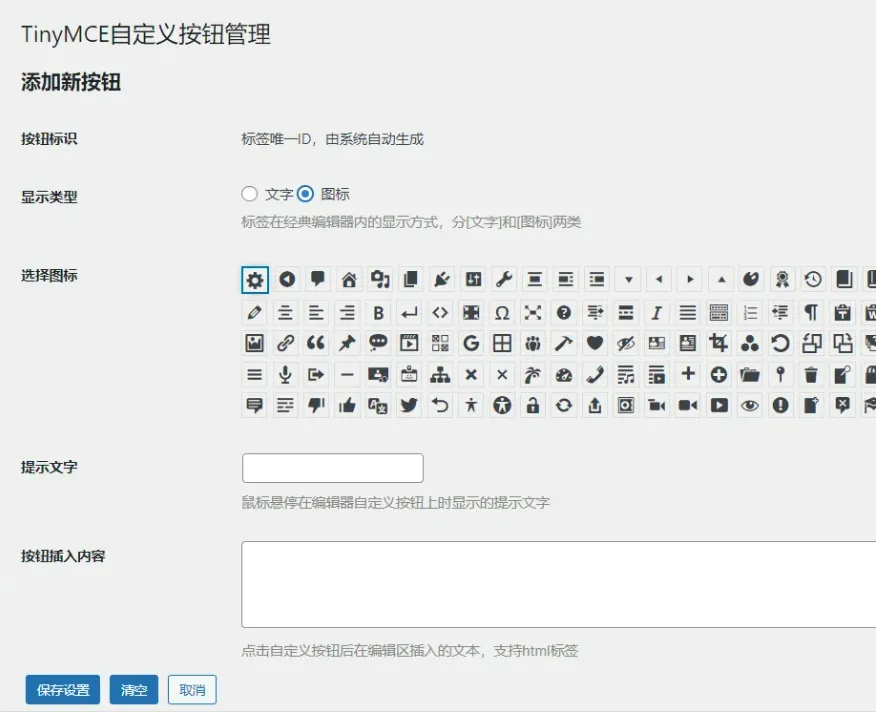This screenshot has height=712, width=876.
Task: Select the 图标 icon display radio
Action: [305, 194]
